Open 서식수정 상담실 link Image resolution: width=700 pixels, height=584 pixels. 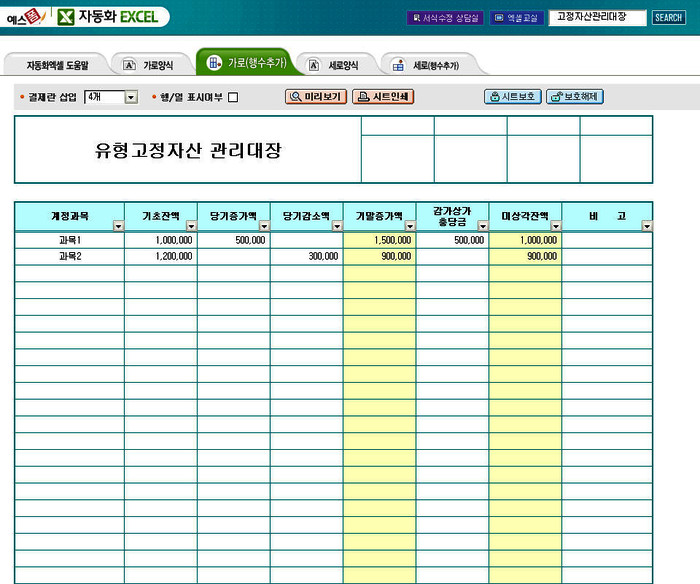tap(445, 18)
